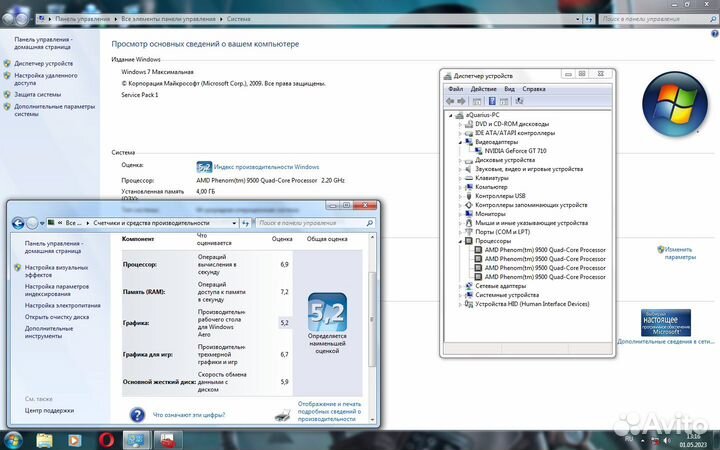Click the print performance details link

click(x=329, y=411)
